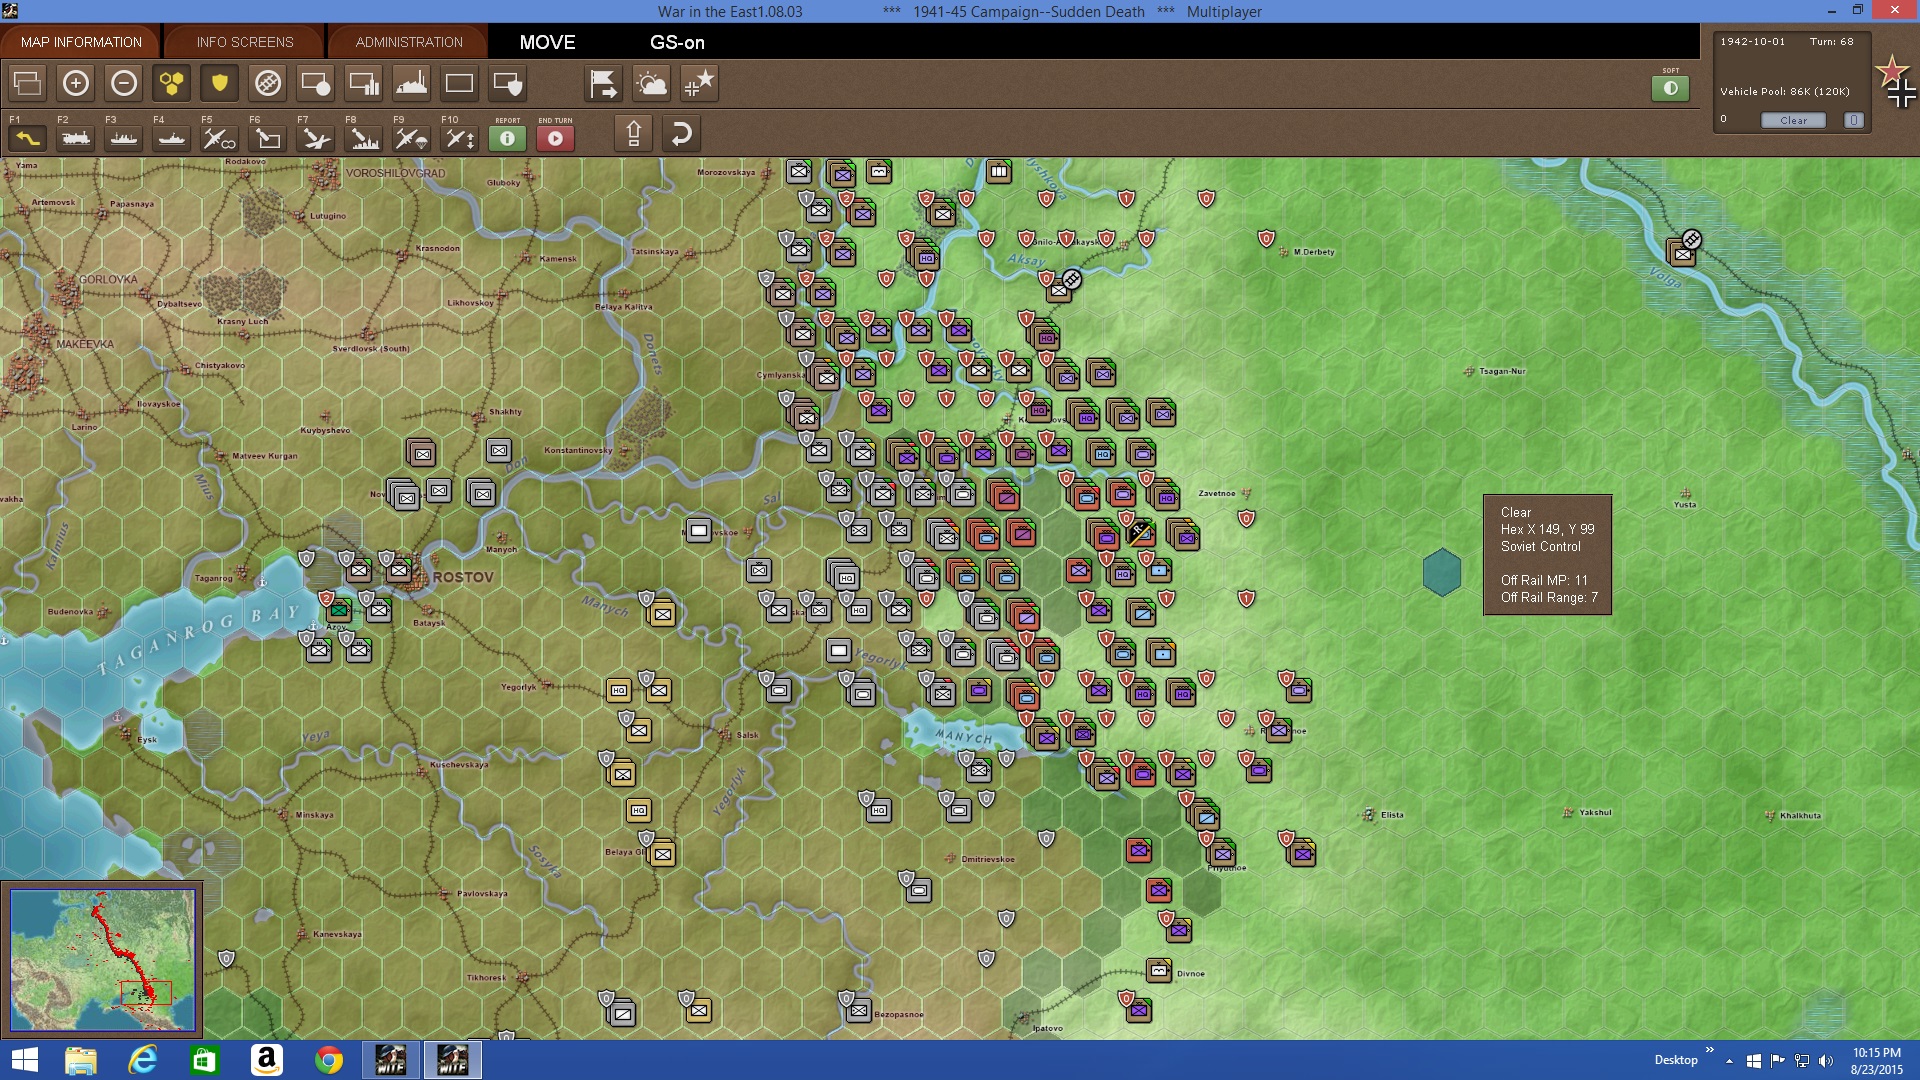Image resolution: width=1920 pixels, height=1080 pixels.
Task: Toggle the green SOFT factor button
Action: coord(1671,88)
